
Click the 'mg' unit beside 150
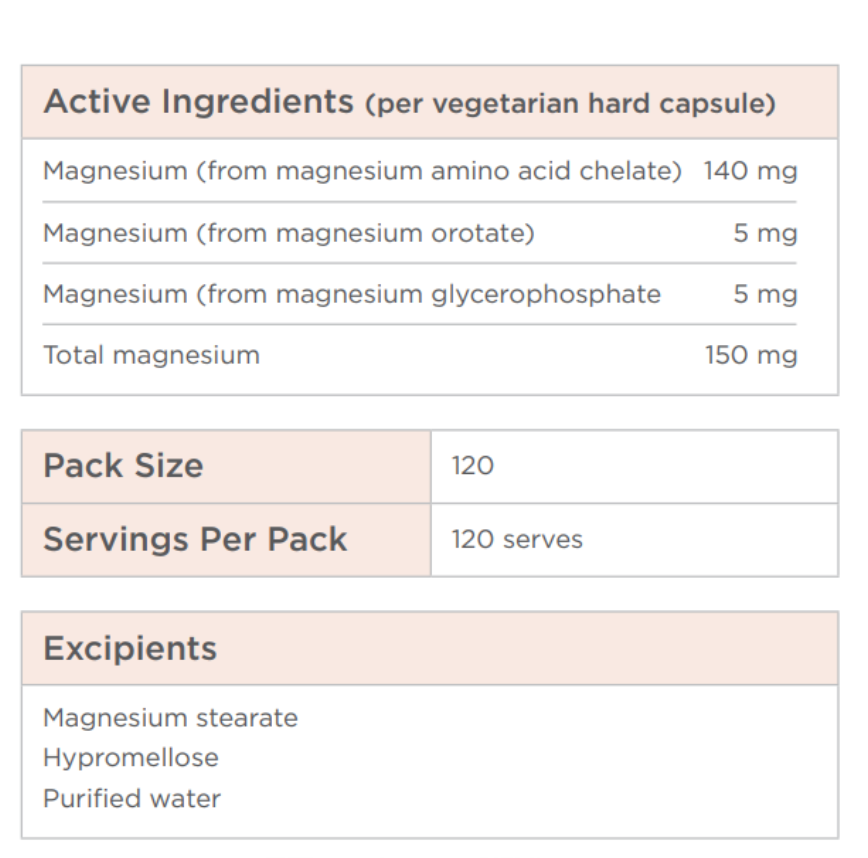[780, 355]
